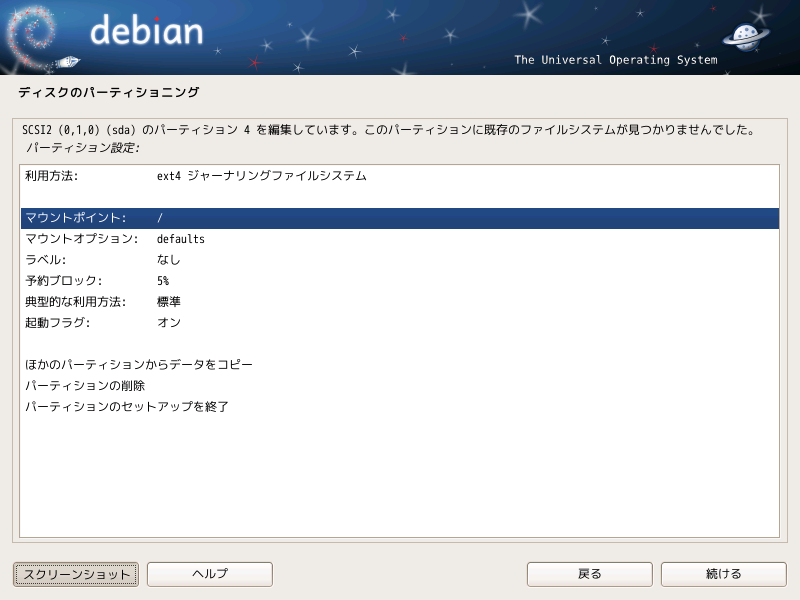Viewport: 800px width, 600px height.
Task: Choose パーティションのセットアップを終了
Action: (399, 406)
